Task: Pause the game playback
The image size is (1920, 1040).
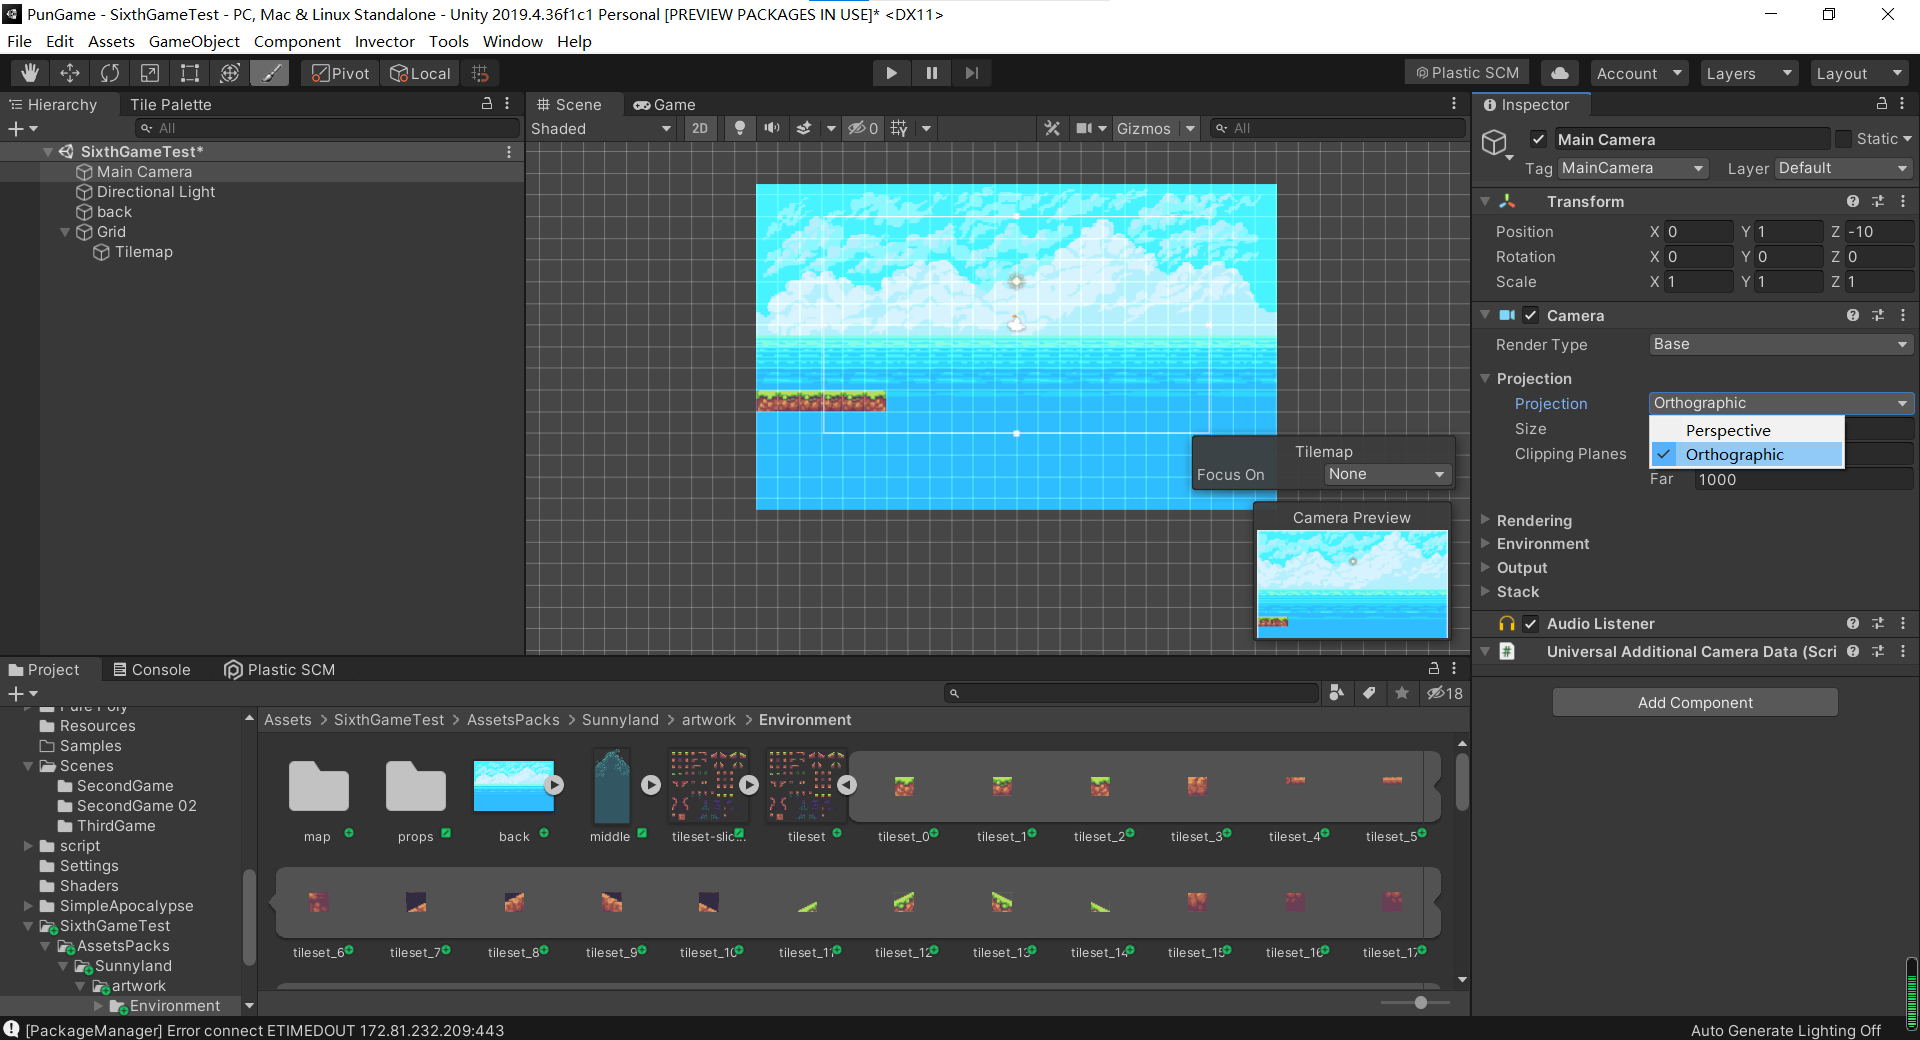Action: (931, 73)
